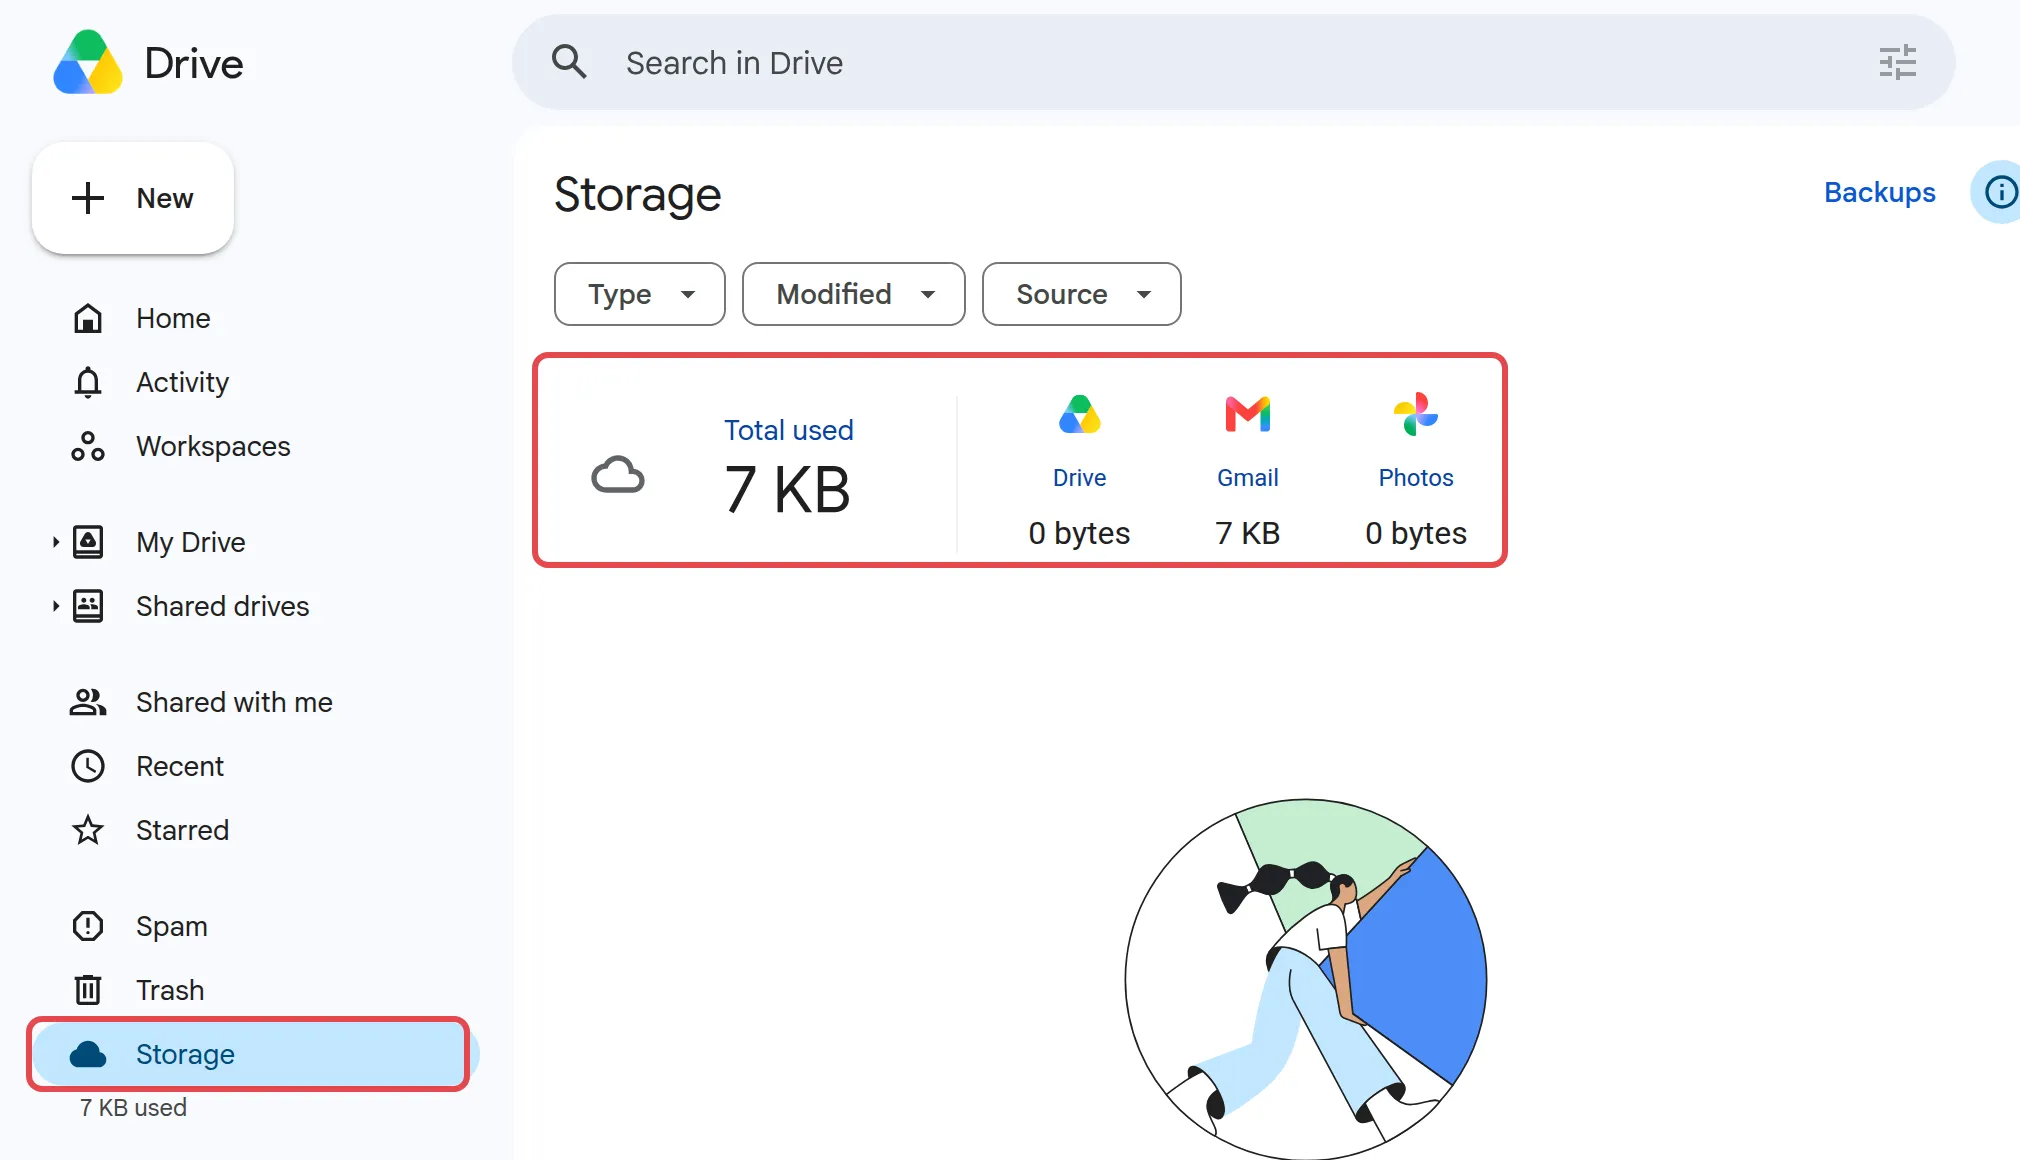Click the Photos label in storage breakdown
2020x1160 pixels.
point(1416,478)
